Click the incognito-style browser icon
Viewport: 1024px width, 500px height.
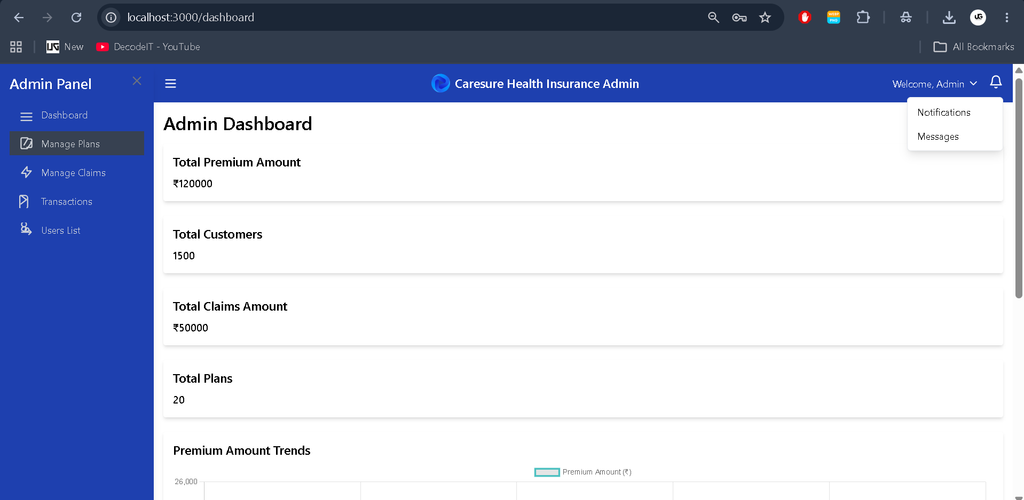905,18
